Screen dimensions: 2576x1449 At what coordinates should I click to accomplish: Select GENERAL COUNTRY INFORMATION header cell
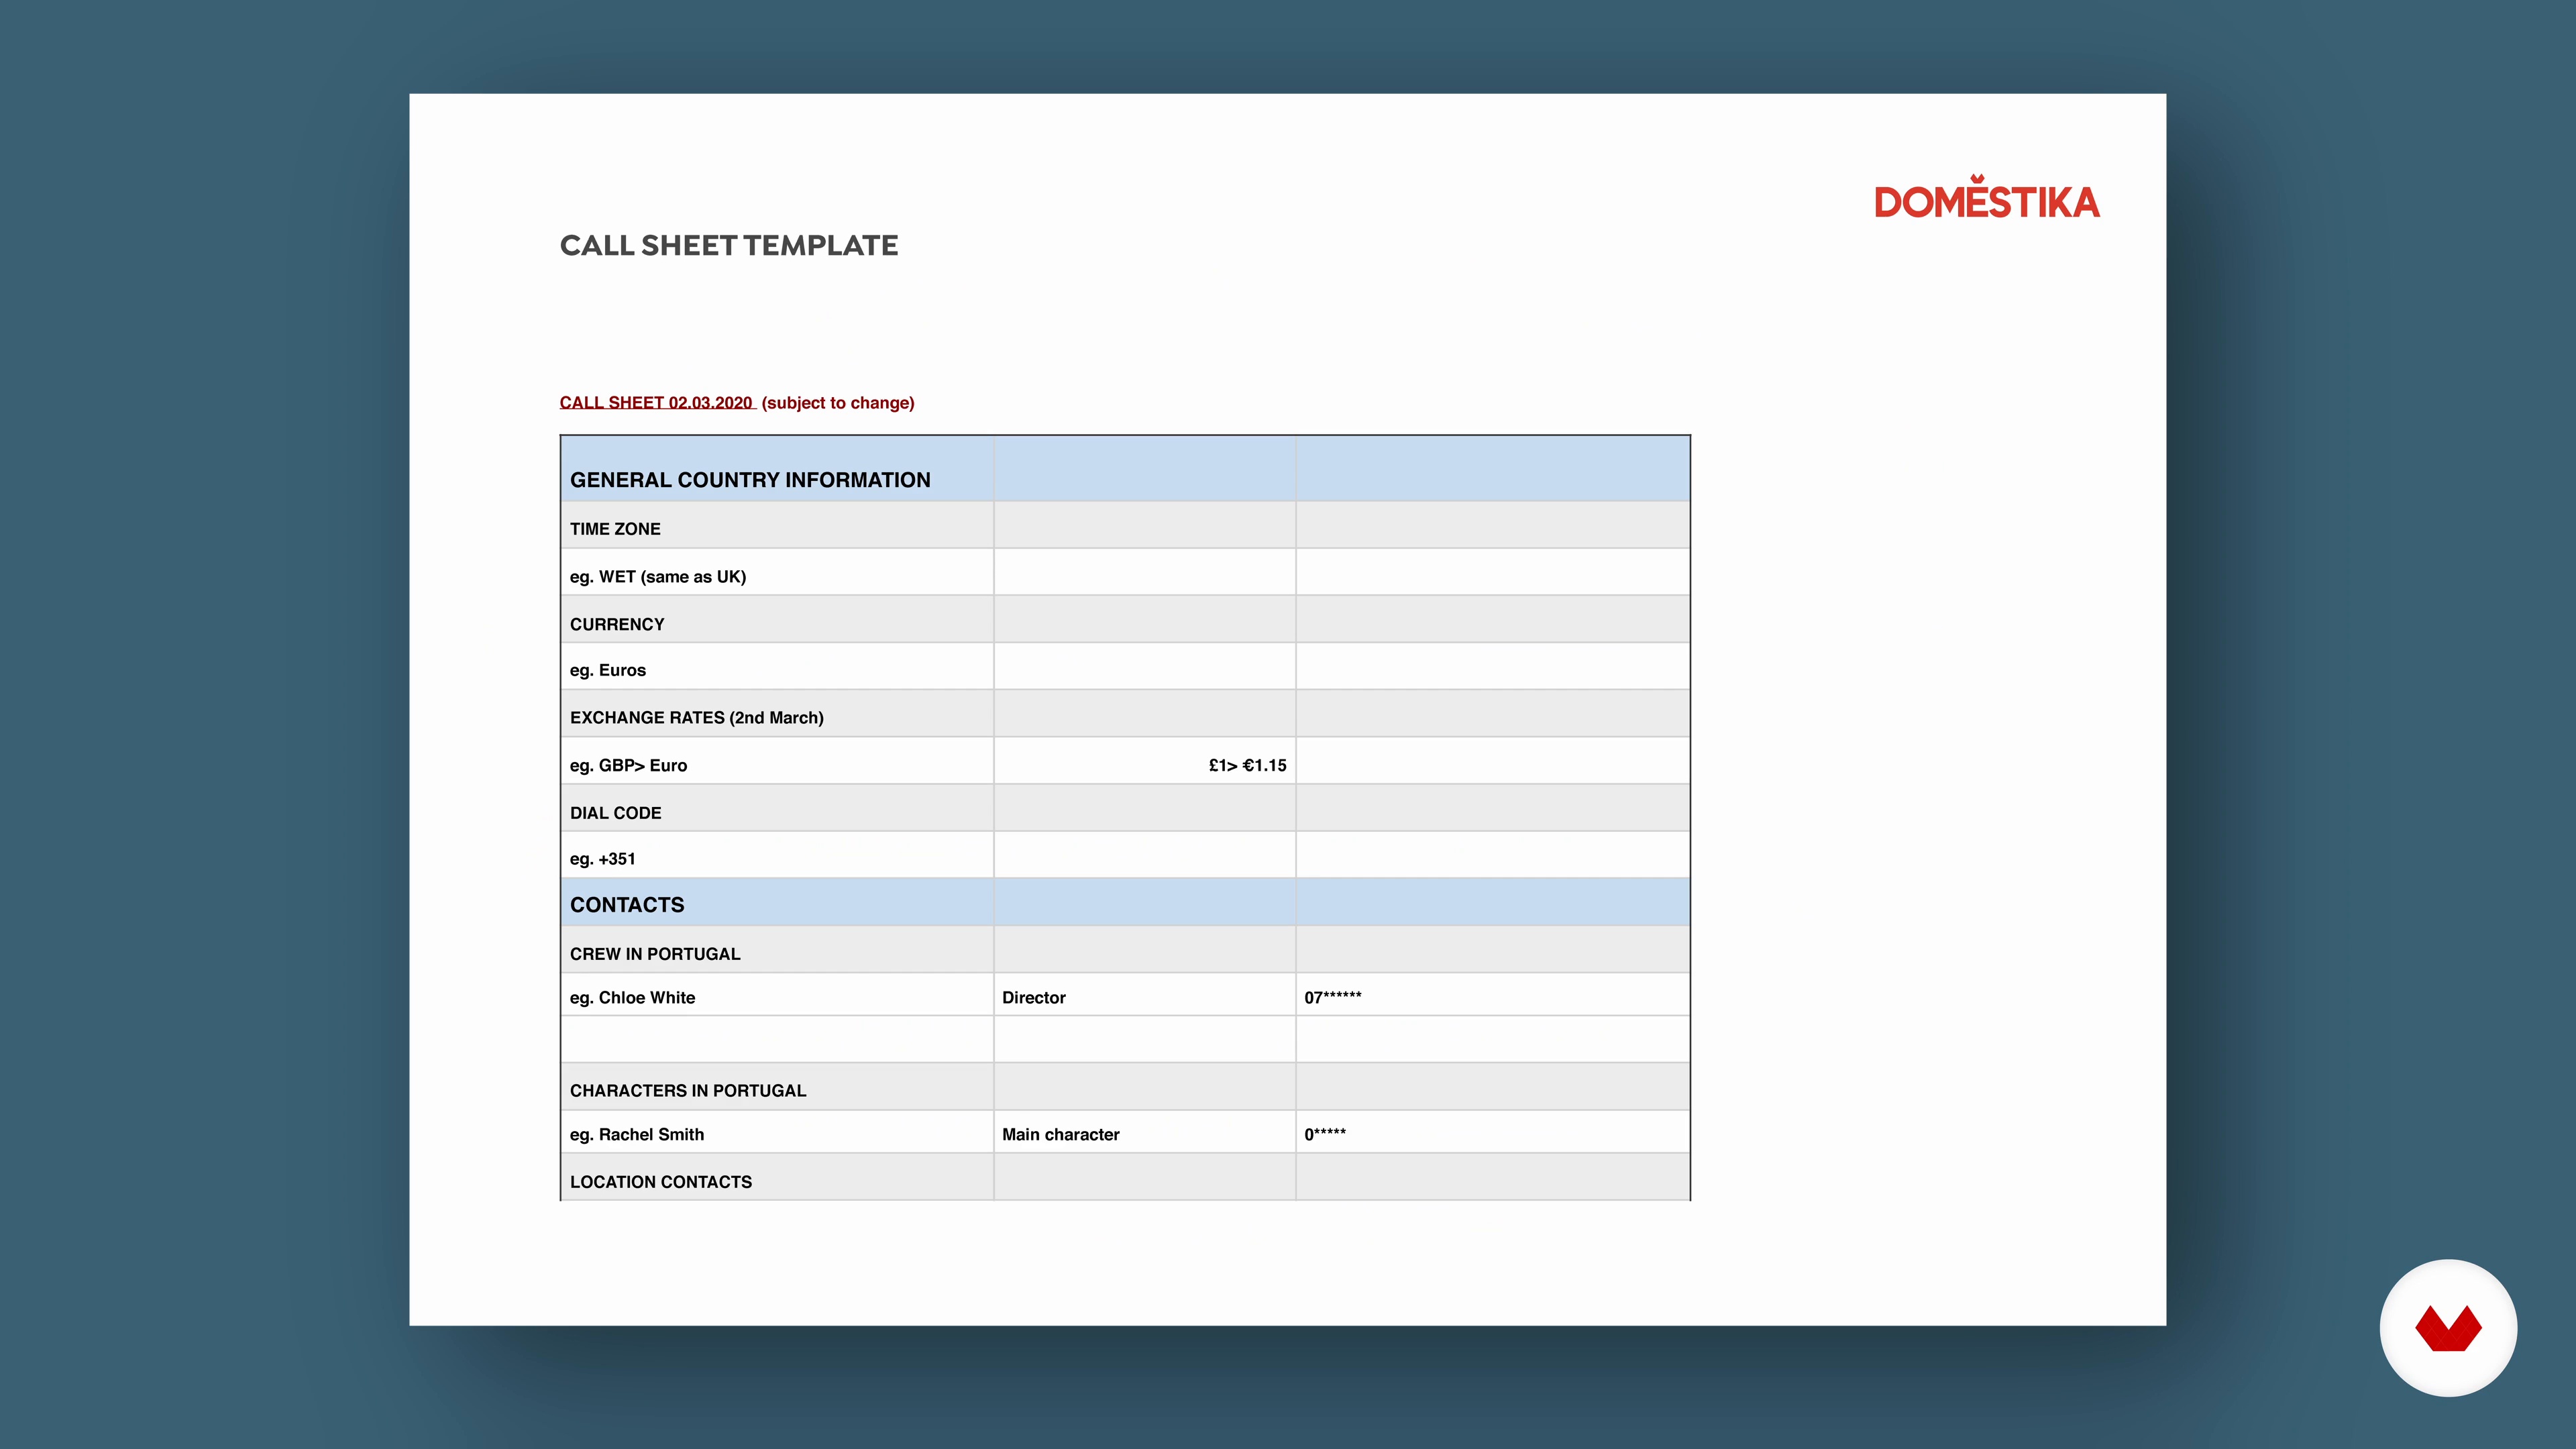tap(777, 469)
